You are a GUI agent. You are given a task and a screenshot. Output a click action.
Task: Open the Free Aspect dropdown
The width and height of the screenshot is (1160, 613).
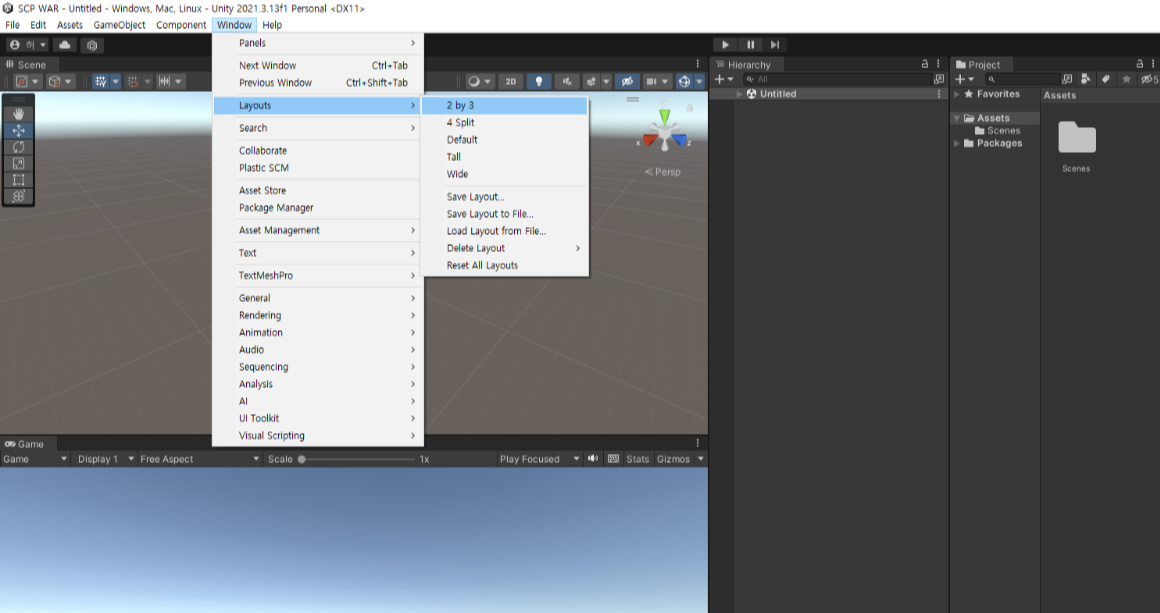[200, 459]
